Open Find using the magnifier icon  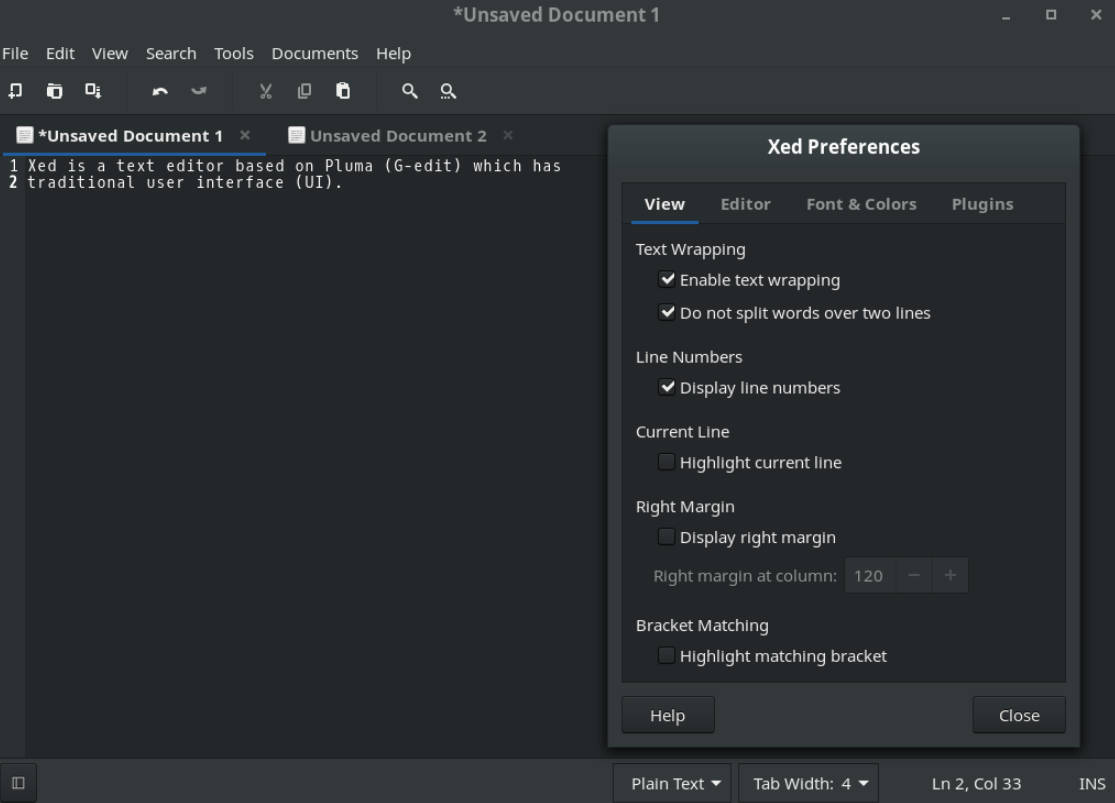point(409,91)
